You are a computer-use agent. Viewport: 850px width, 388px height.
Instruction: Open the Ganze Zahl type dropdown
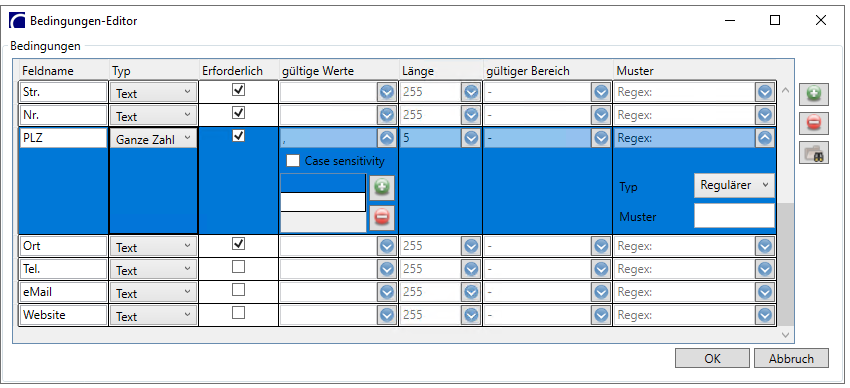pos(153,139)
